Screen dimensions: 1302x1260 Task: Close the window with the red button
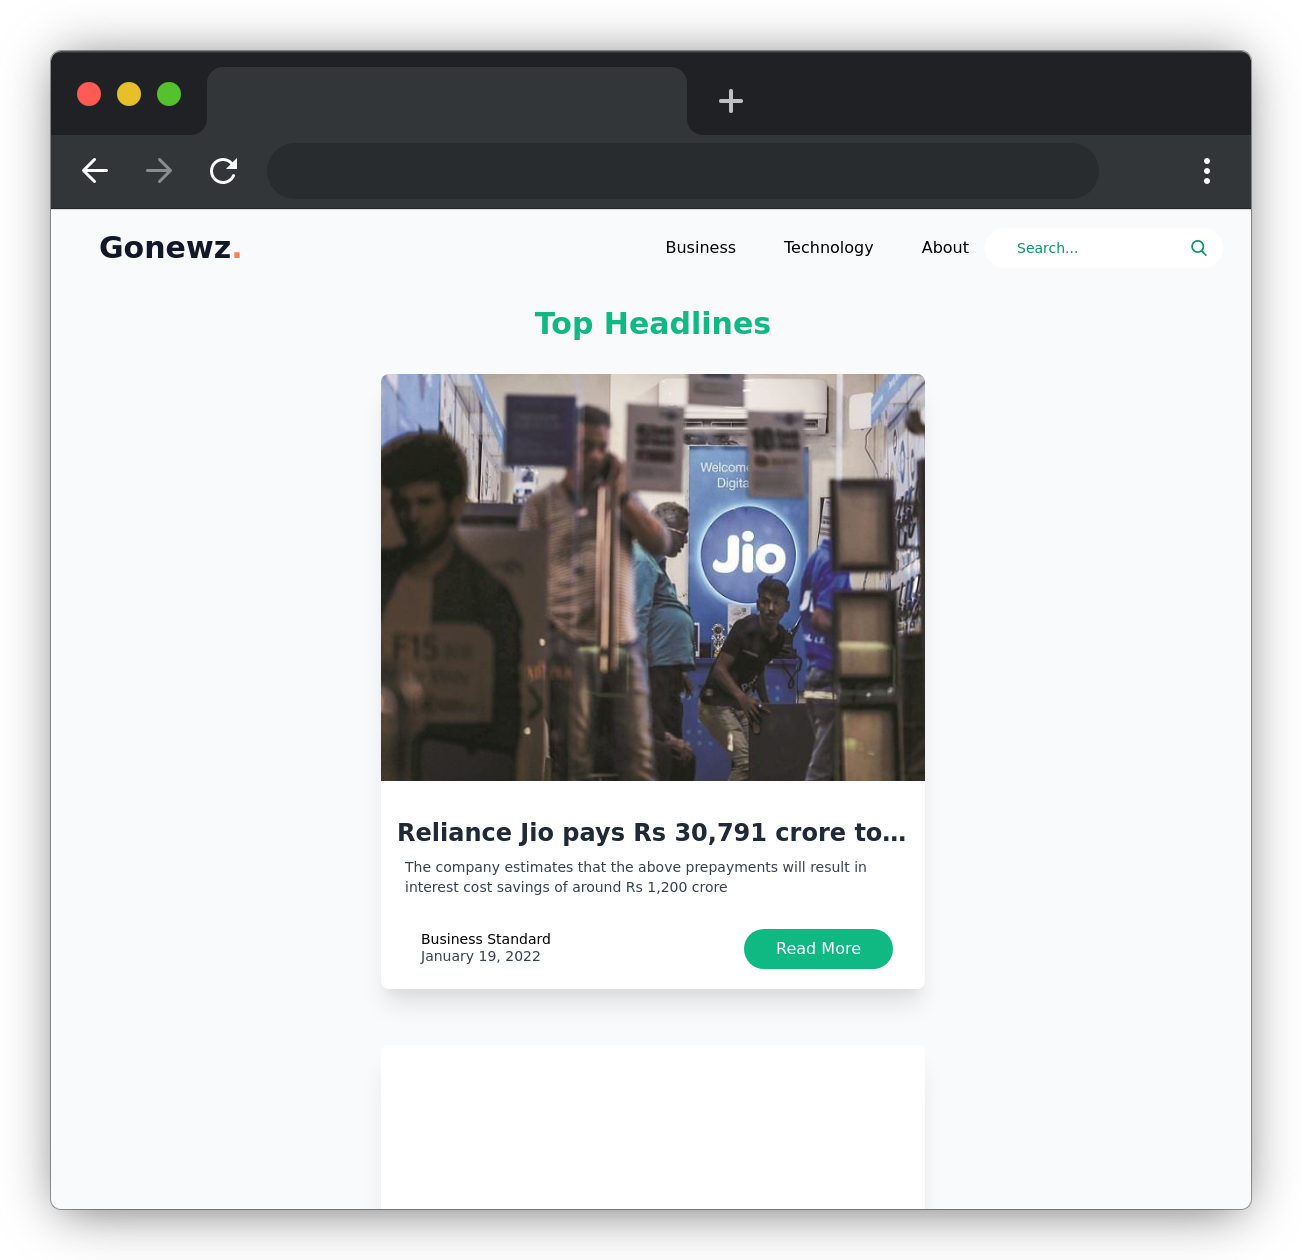[89, 94]
